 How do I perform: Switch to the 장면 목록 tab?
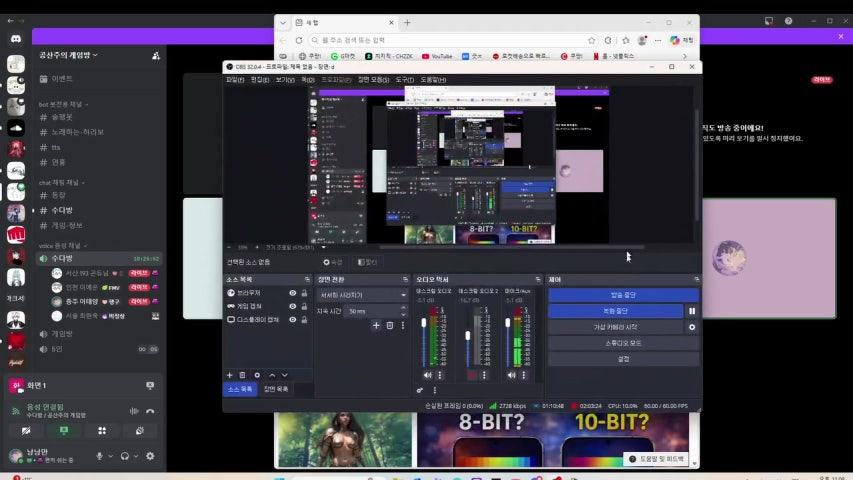coord(275,389)
